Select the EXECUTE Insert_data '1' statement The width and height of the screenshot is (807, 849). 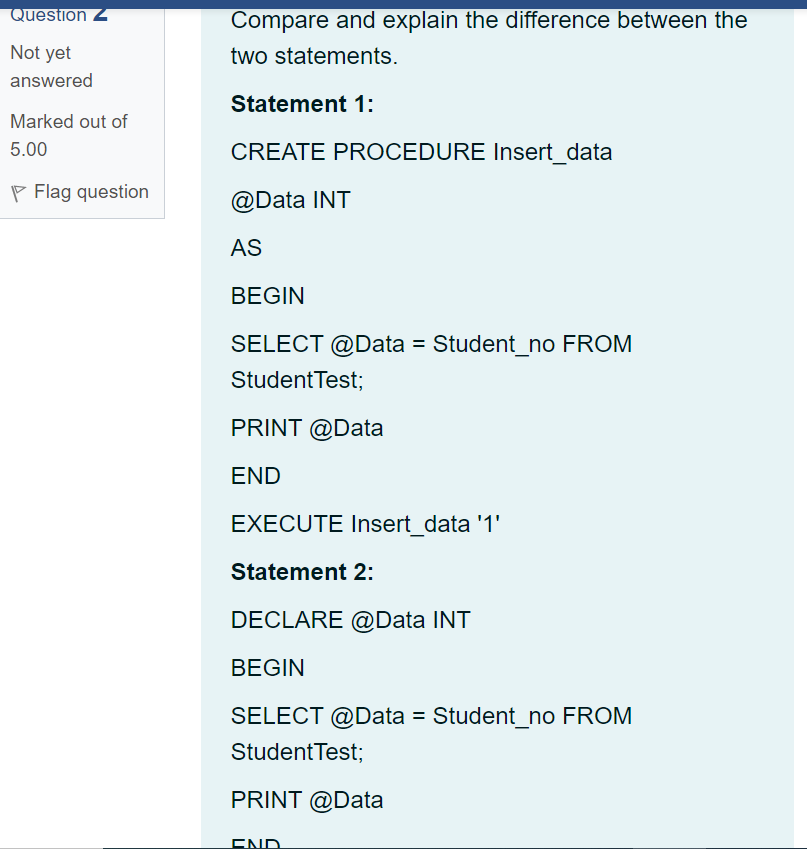point(365,523)
